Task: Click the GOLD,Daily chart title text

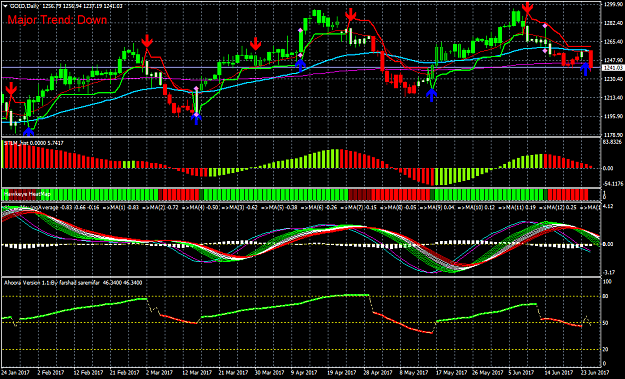Action: (26, 6)
